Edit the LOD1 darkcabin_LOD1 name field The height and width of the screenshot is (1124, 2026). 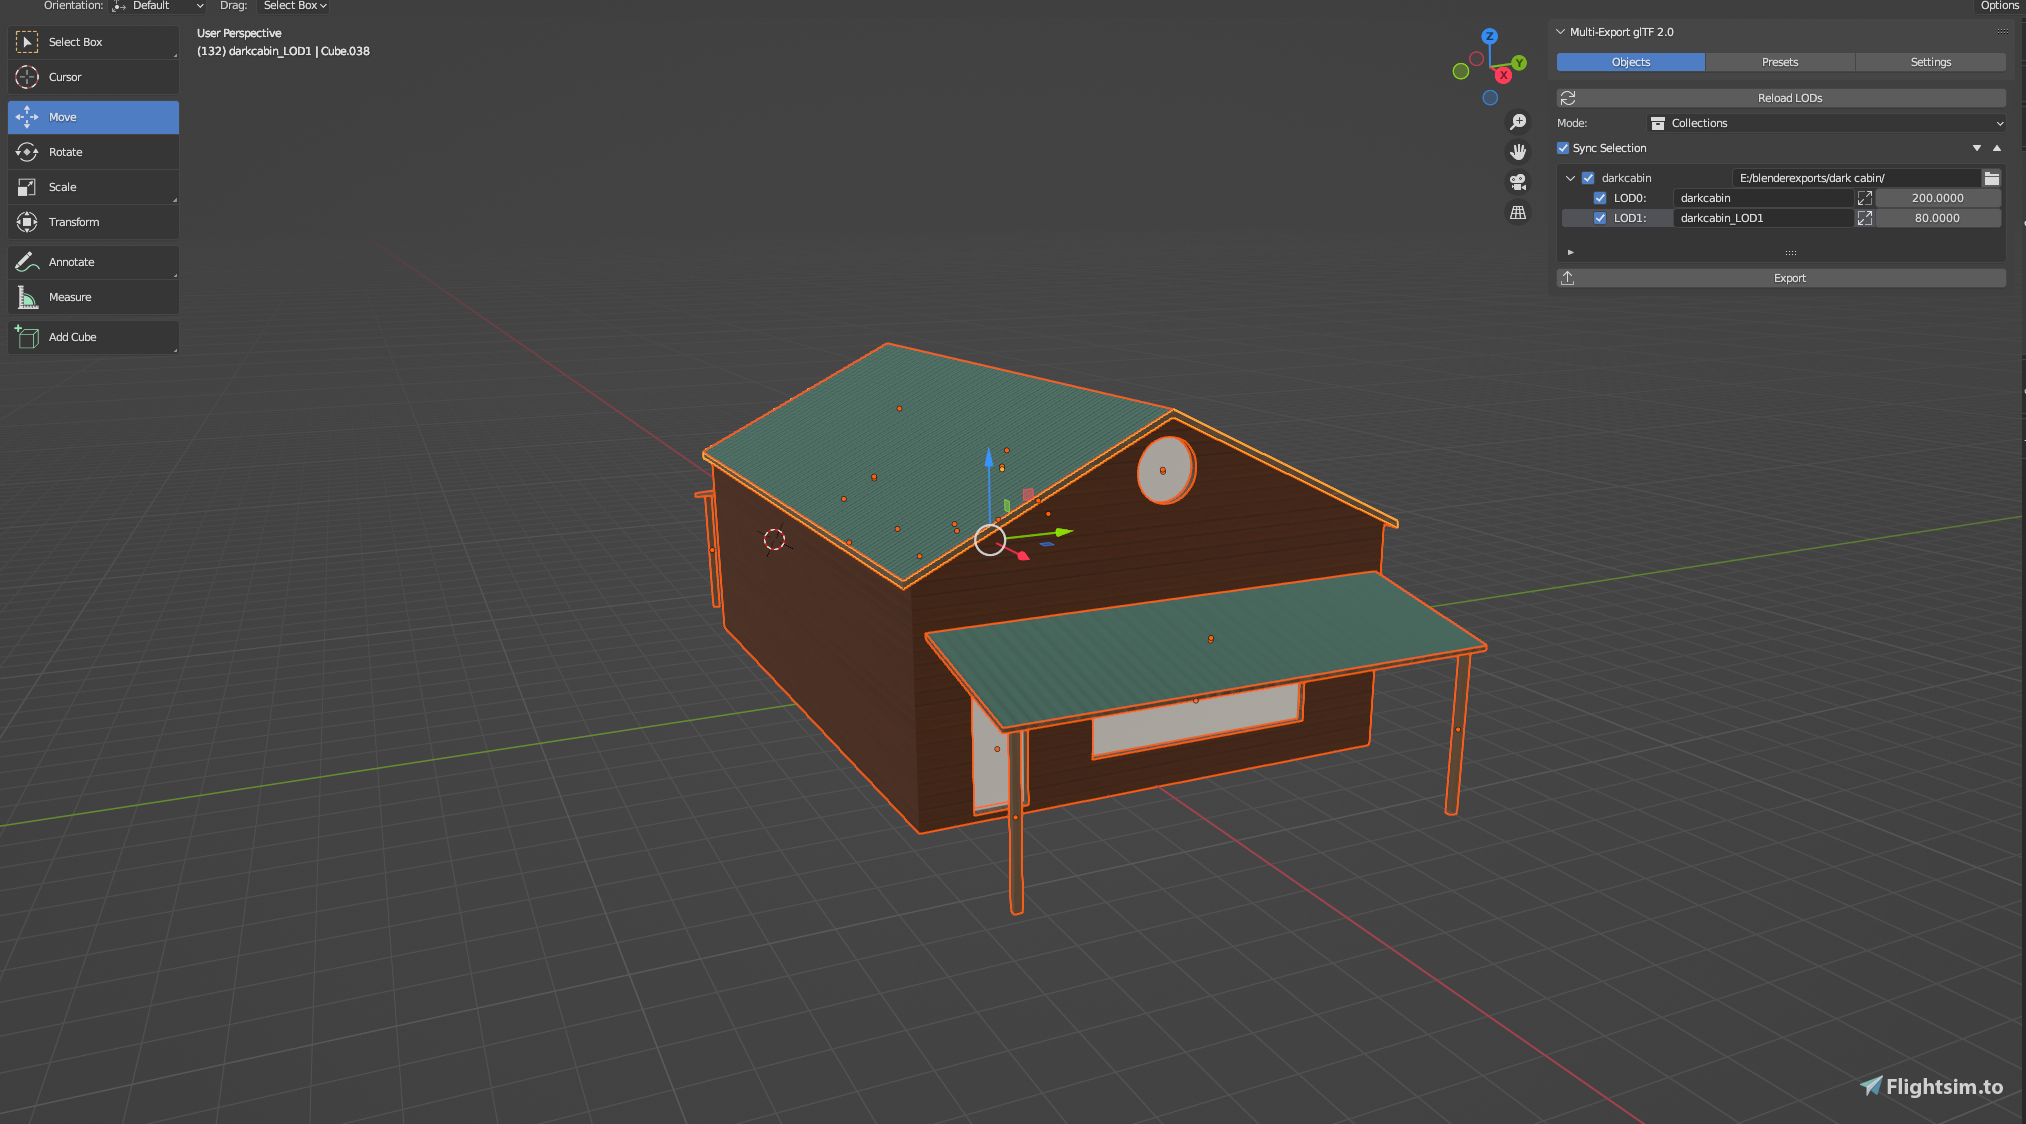click(1764, 218)
